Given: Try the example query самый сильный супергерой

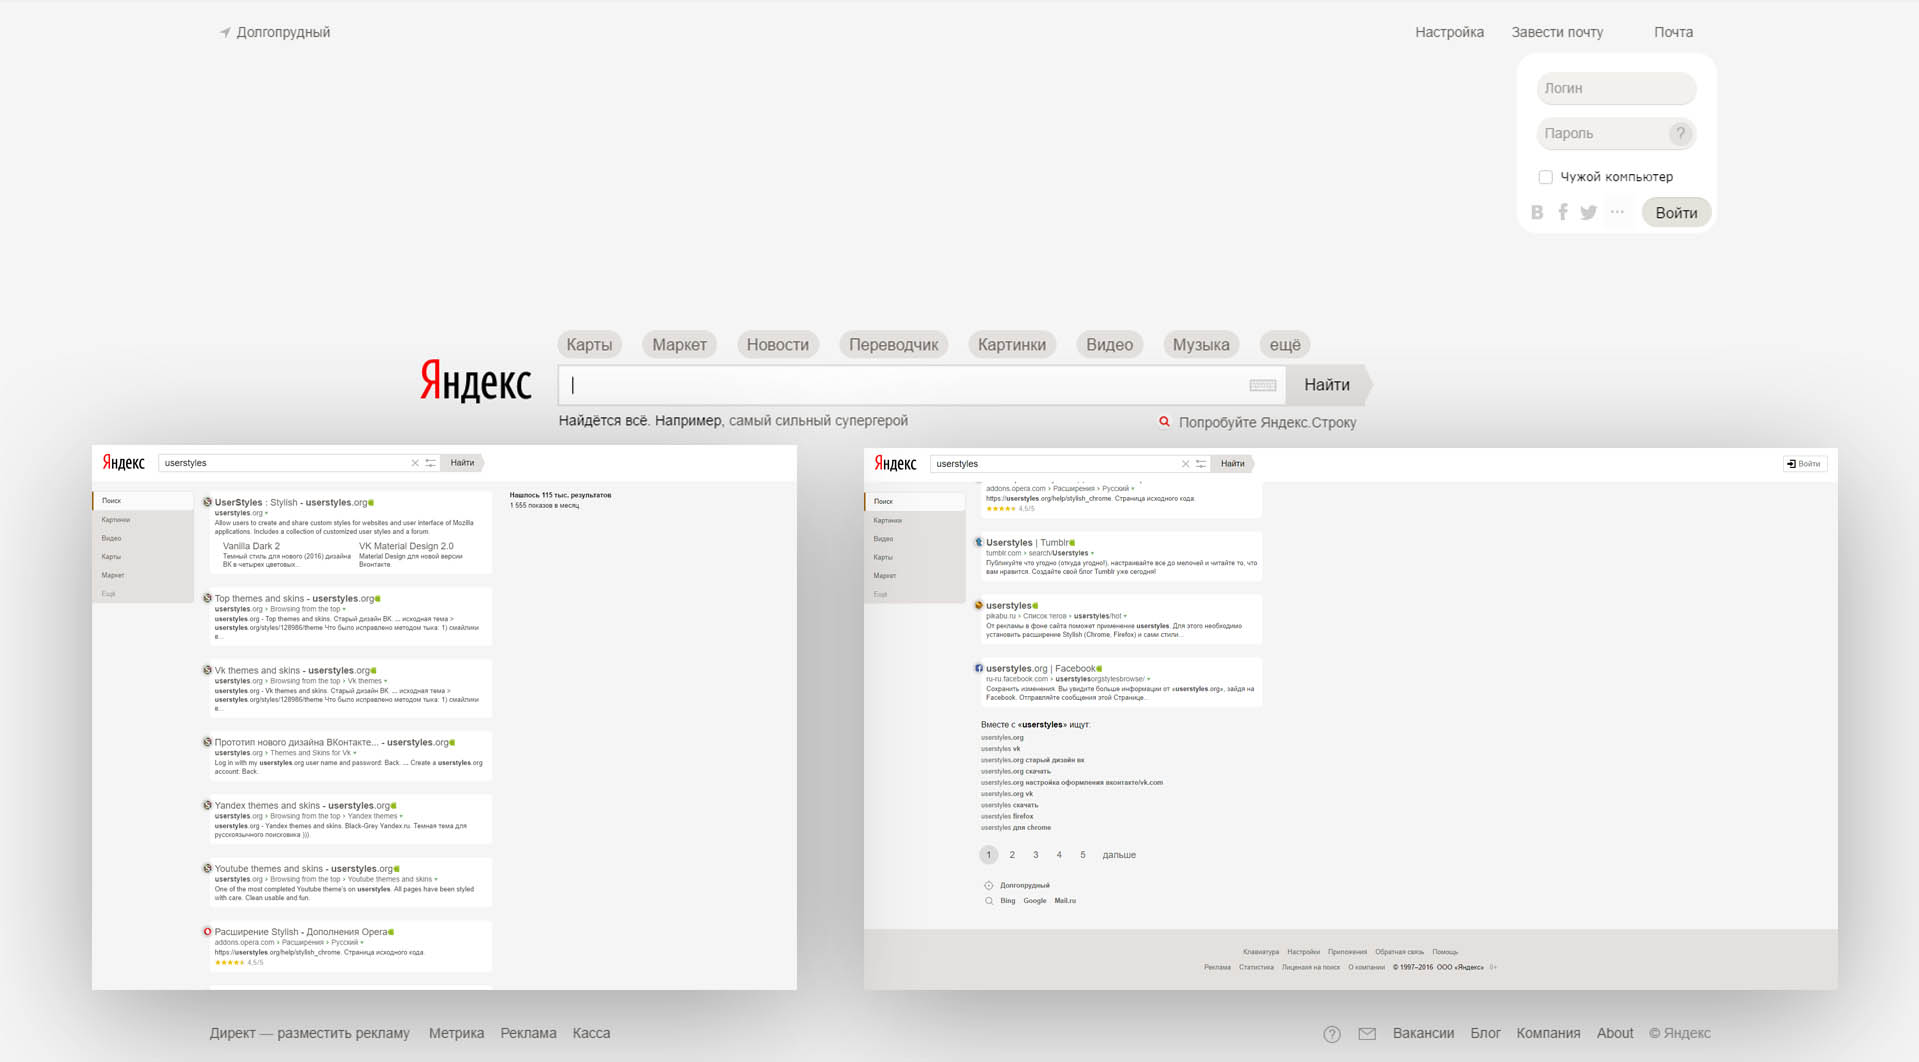Looking at the screenshot, I should tap(818, 421).
